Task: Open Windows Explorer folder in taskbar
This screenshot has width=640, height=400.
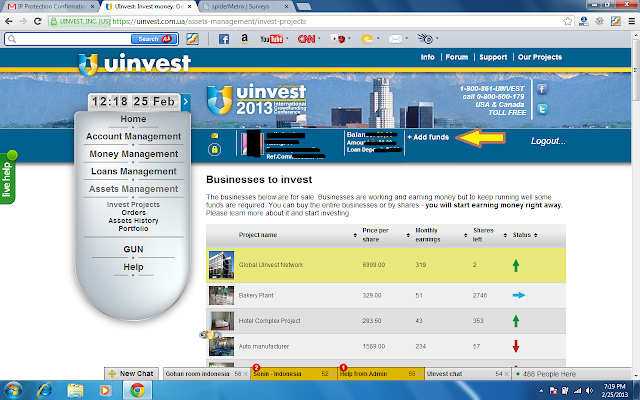Action: tap(76, 390)
